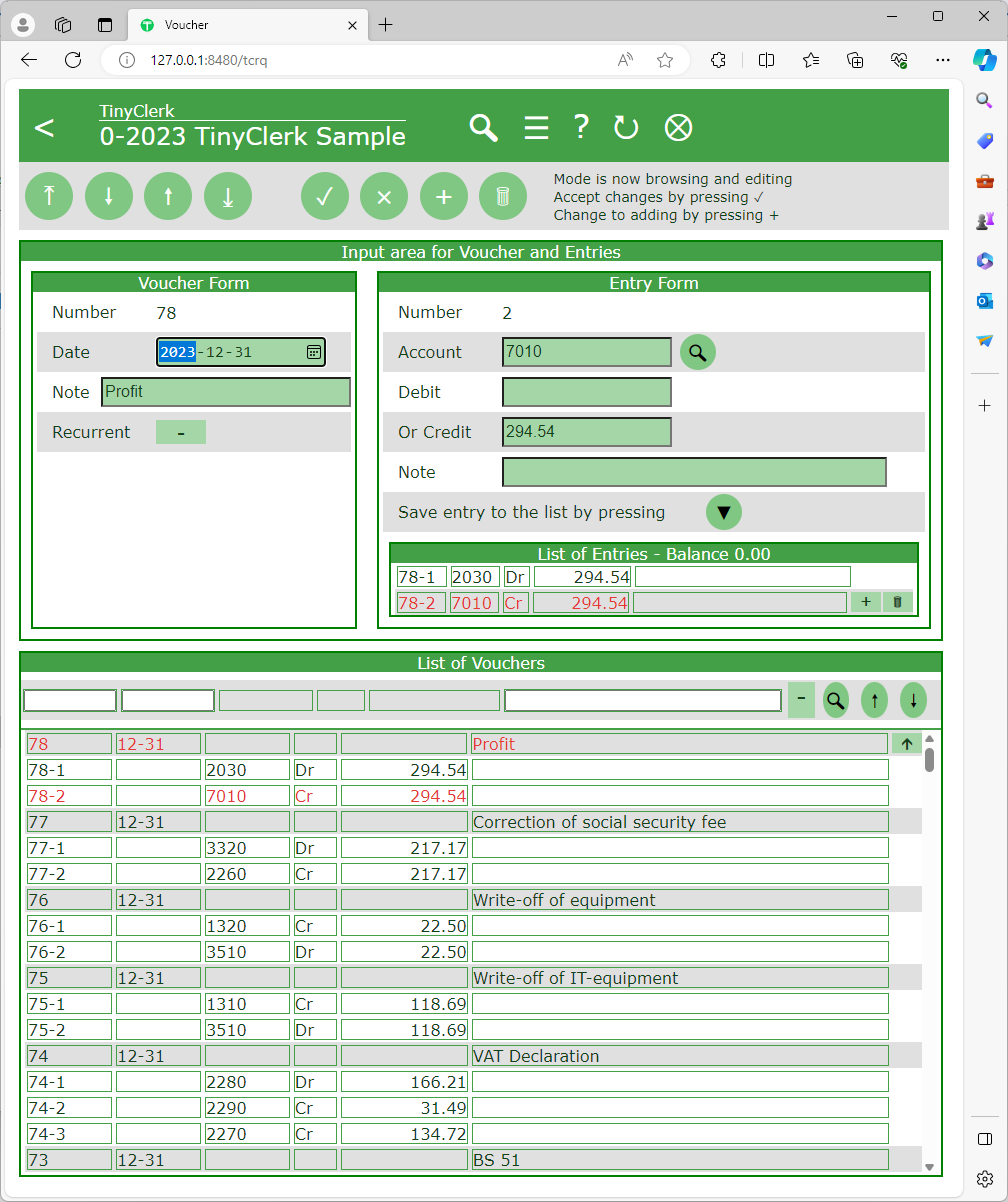The width and height of the screenshot is (1008, 1202).
Task: Delete entry 78-2 with small trash icon
Action: [x=897, y=602]
